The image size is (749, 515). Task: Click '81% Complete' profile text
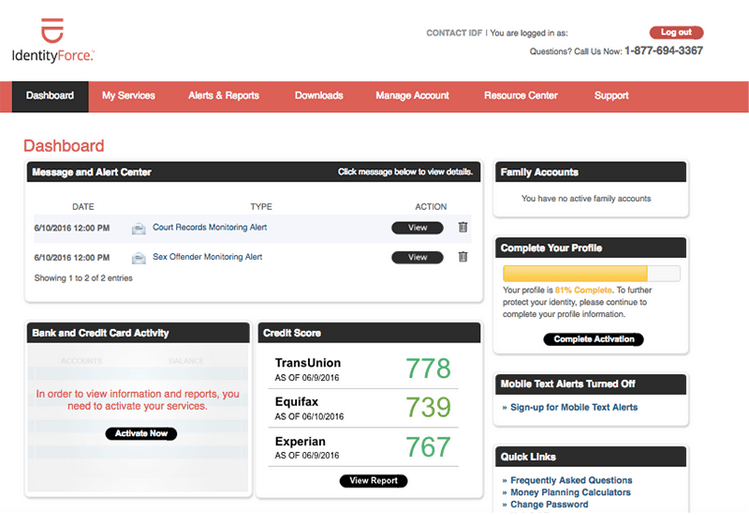[583, 290]
